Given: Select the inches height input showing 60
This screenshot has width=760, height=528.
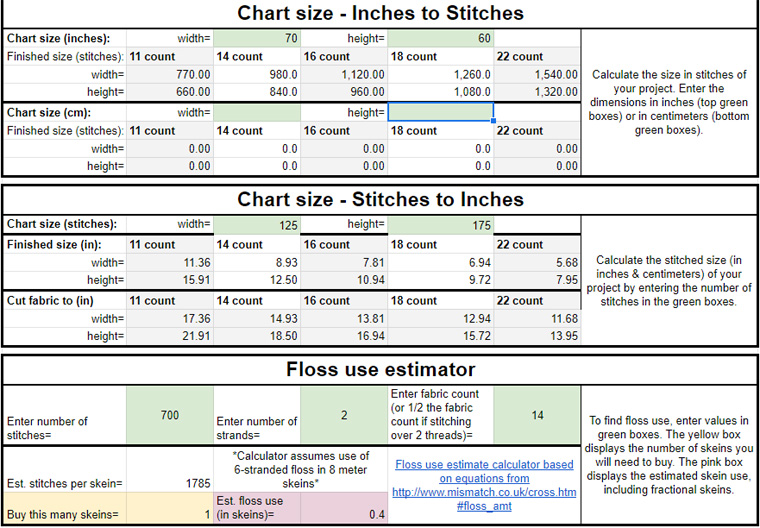Looking at the screenshot, I should [x=441, y=38].
